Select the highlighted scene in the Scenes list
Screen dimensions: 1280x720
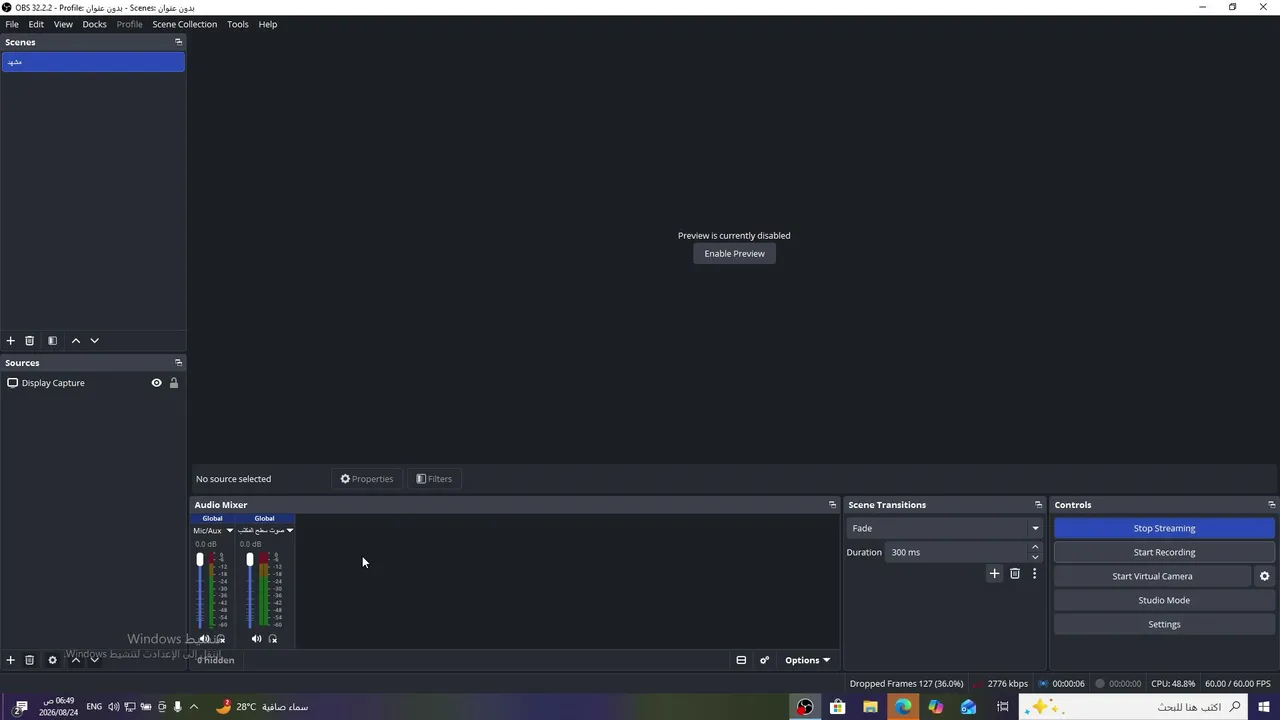(x=93, y=62)
